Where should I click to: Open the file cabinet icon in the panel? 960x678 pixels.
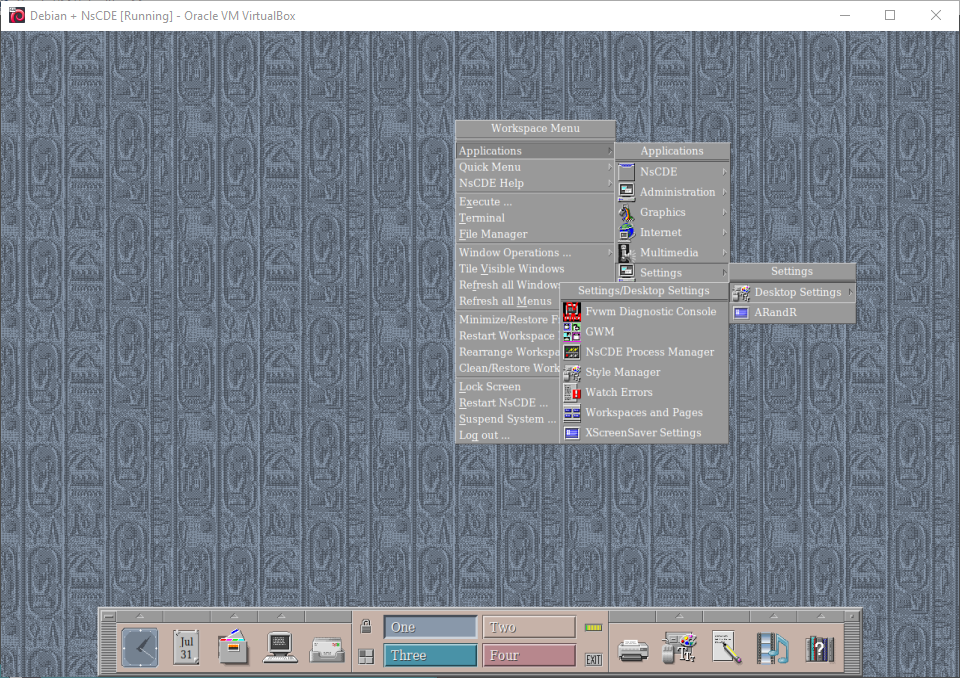232,648
